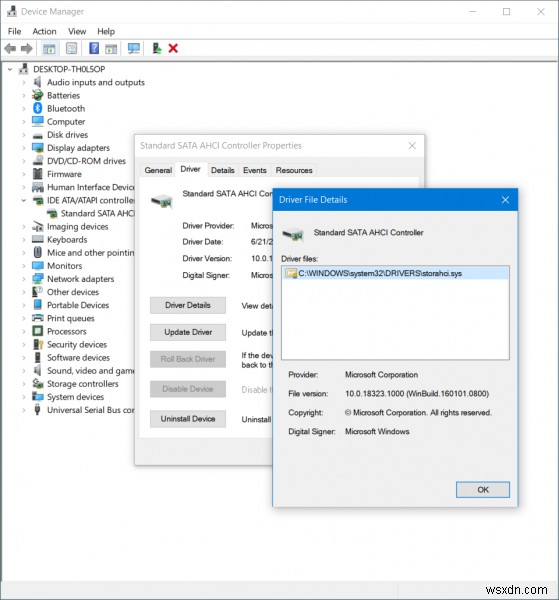The height and width of the screenshot is (600, 559).
Task: Expand the Imaging devices node
Action: (23, 227)
